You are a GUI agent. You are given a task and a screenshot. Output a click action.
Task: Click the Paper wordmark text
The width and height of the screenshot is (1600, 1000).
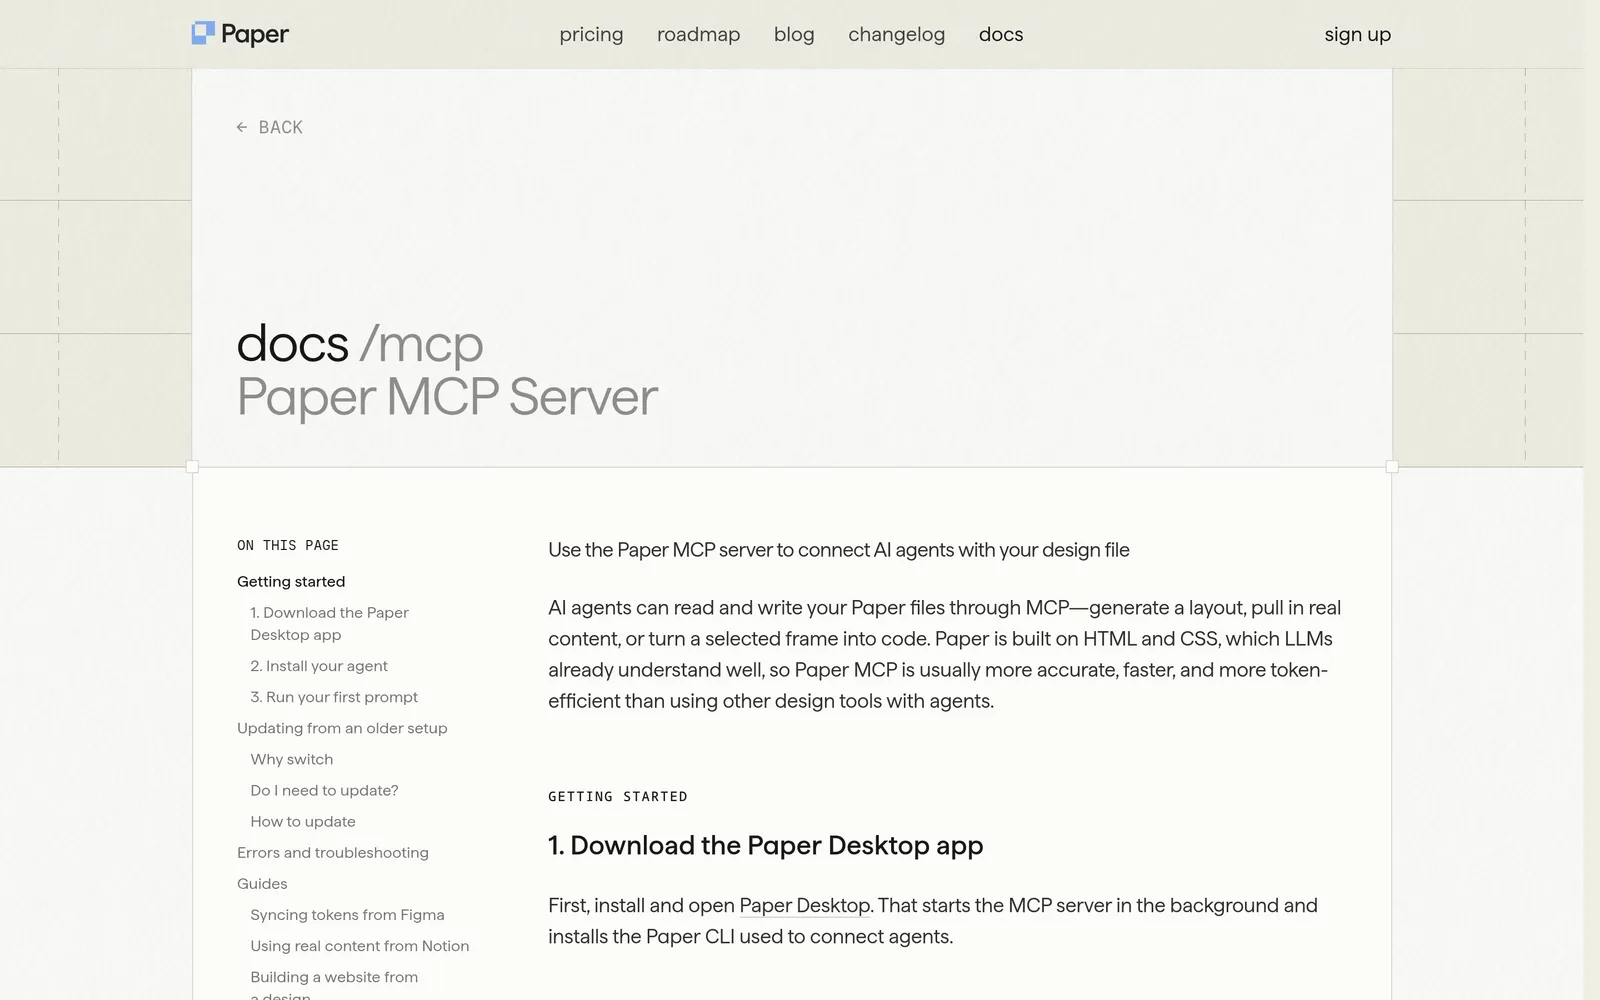[255, 34]
